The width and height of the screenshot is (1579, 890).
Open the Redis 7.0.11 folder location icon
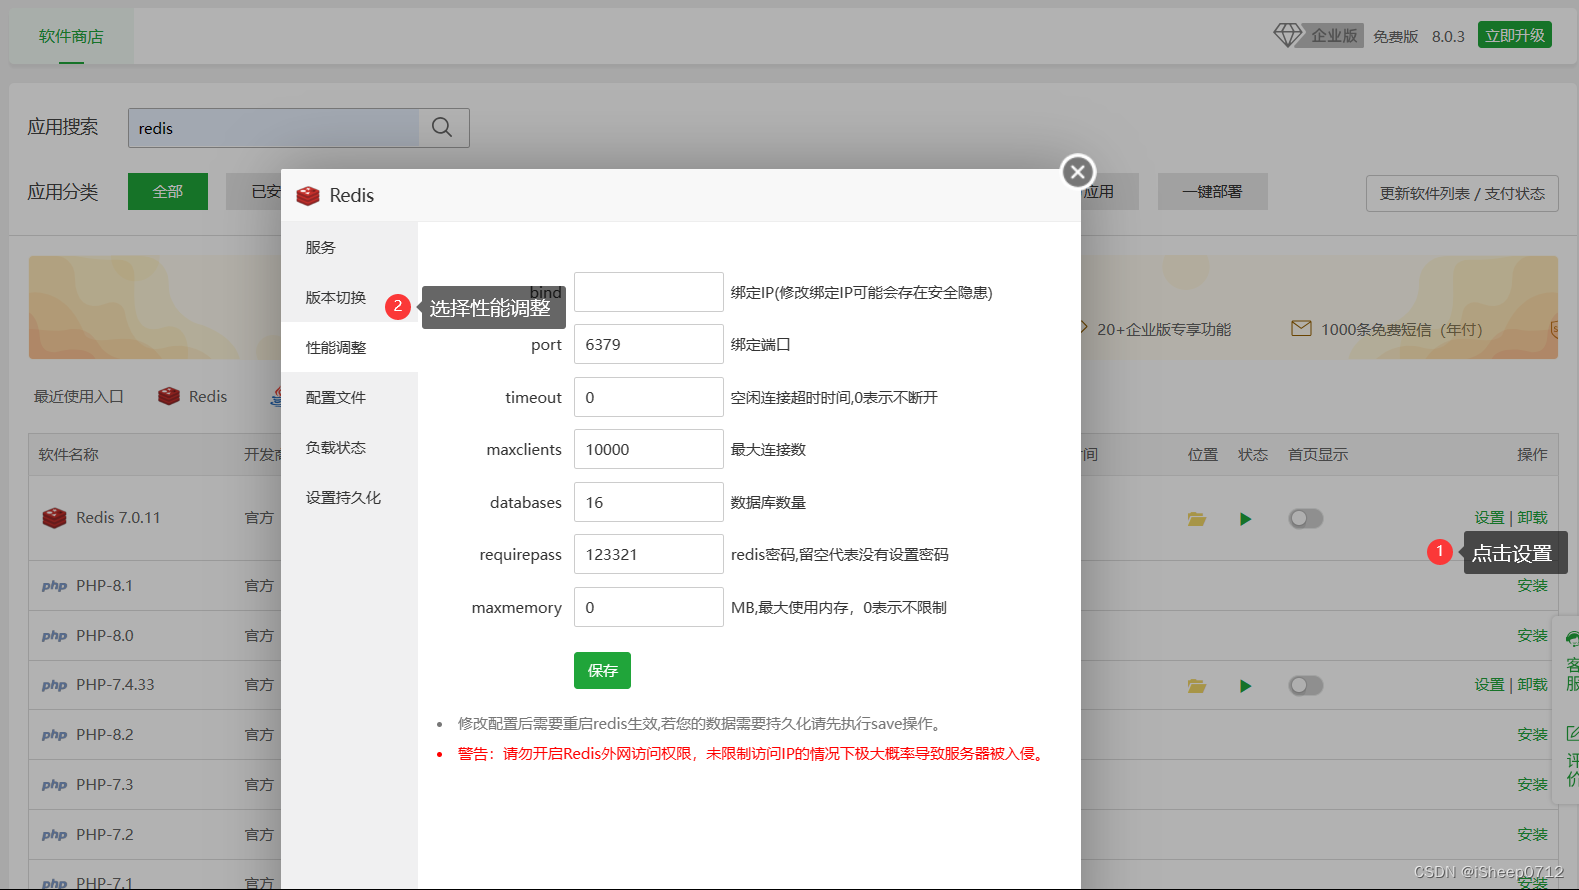click(1196, 519)
